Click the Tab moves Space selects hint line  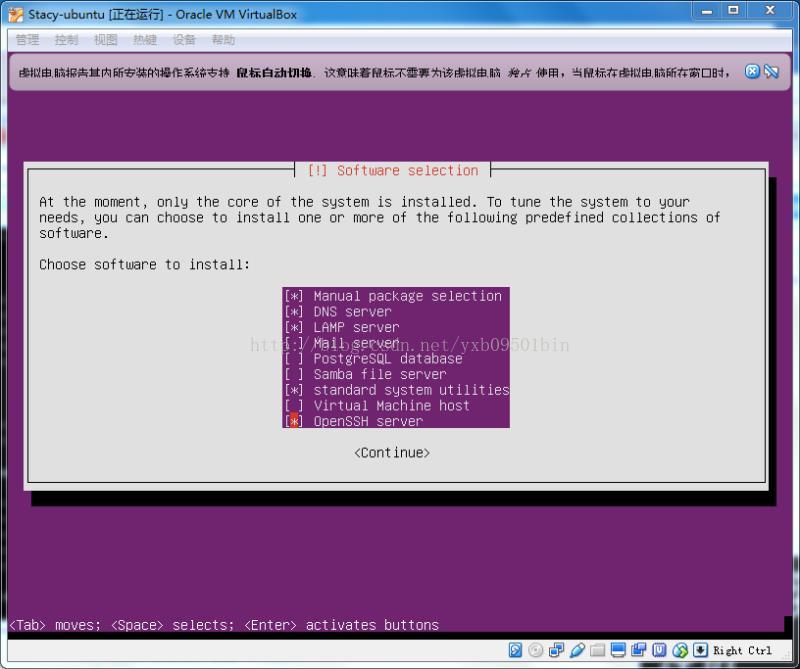[224, 625]
